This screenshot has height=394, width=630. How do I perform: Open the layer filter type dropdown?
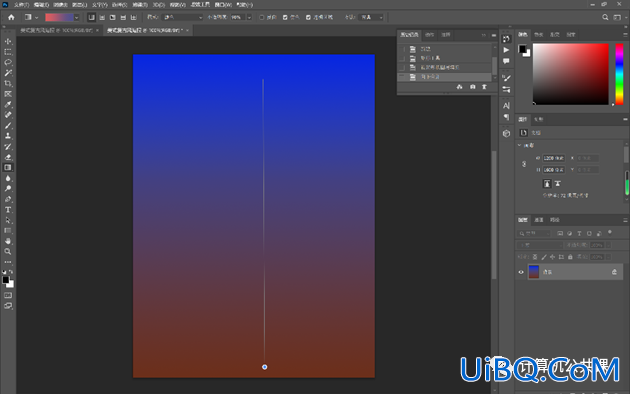(x=534, y=233)
